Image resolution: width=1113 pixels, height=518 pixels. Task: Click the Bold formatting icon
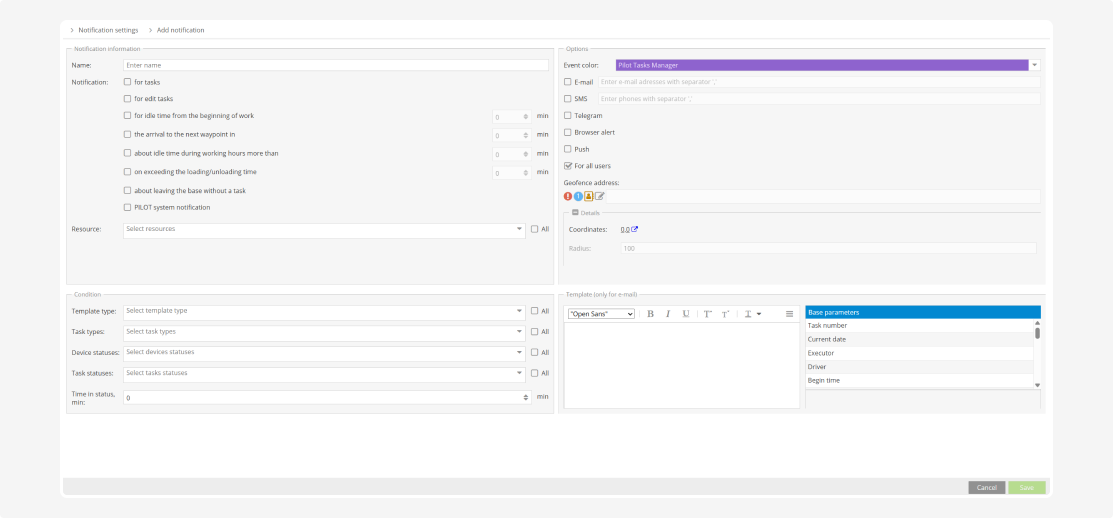point(650,314)
